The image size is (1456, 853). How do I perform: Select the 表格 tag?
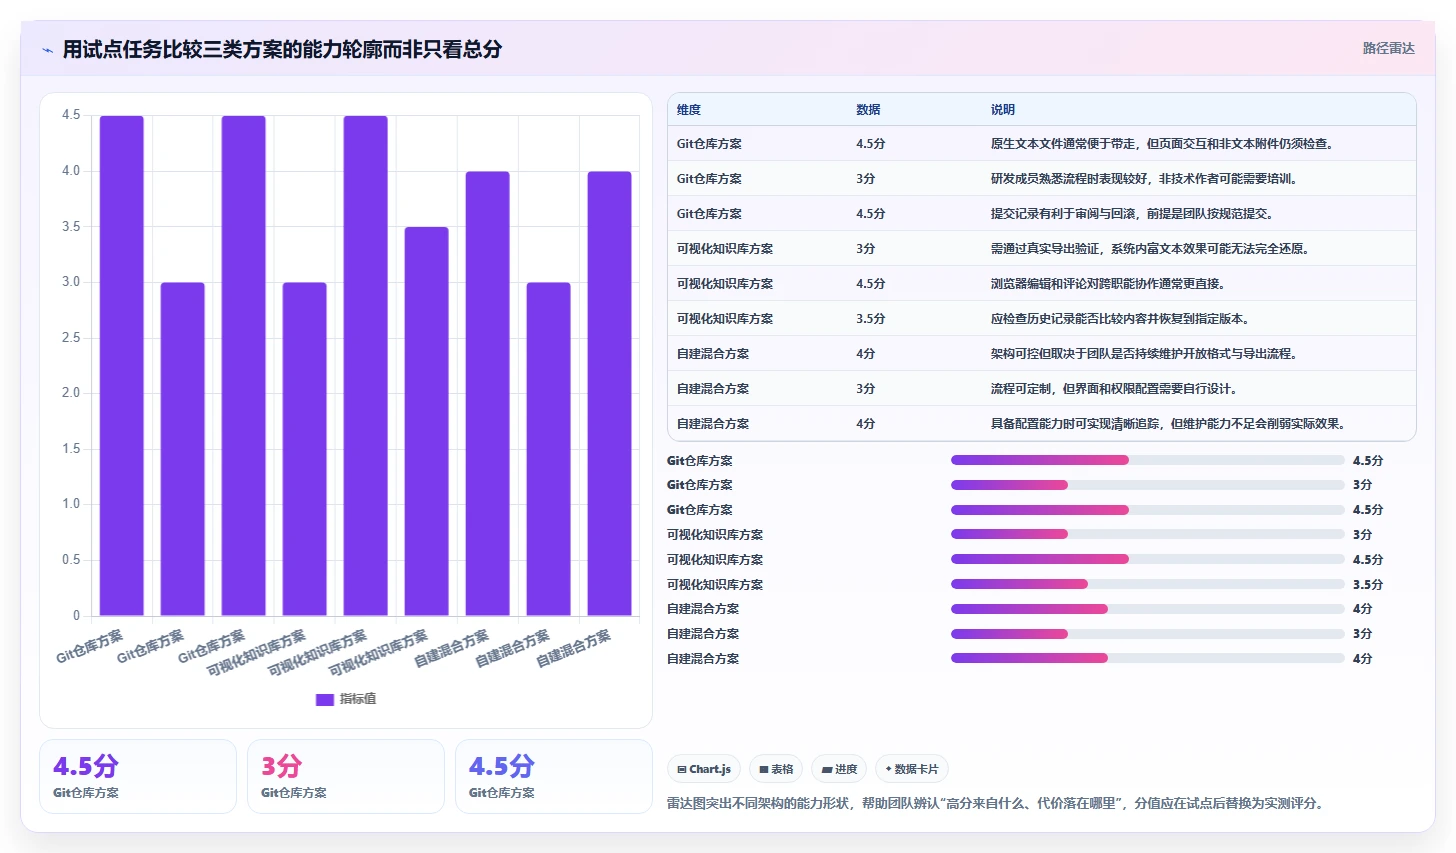[x=776, y=769]
